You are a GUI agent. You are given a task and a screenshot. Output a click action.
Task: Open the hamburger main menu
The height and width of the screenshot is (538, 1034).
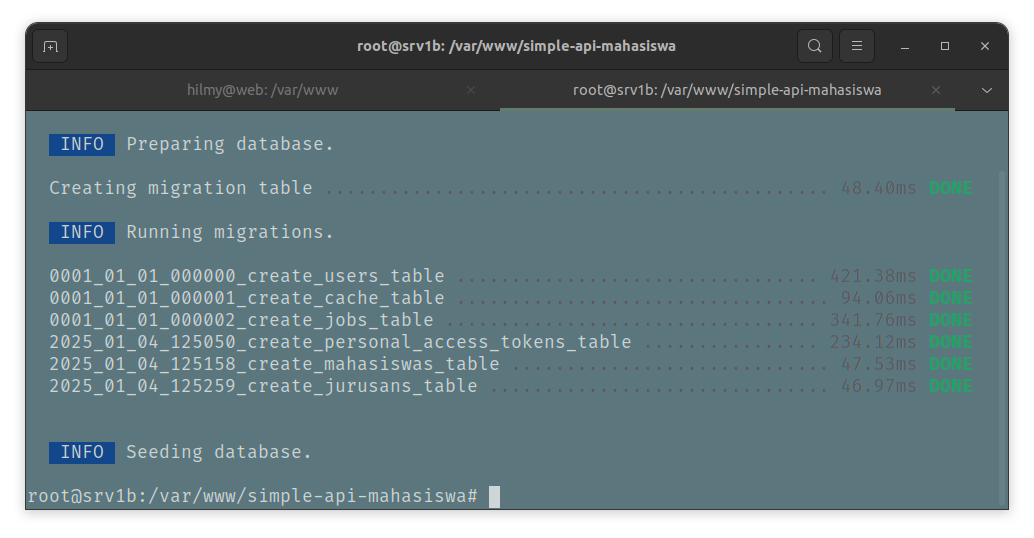(x=857, y=46)
